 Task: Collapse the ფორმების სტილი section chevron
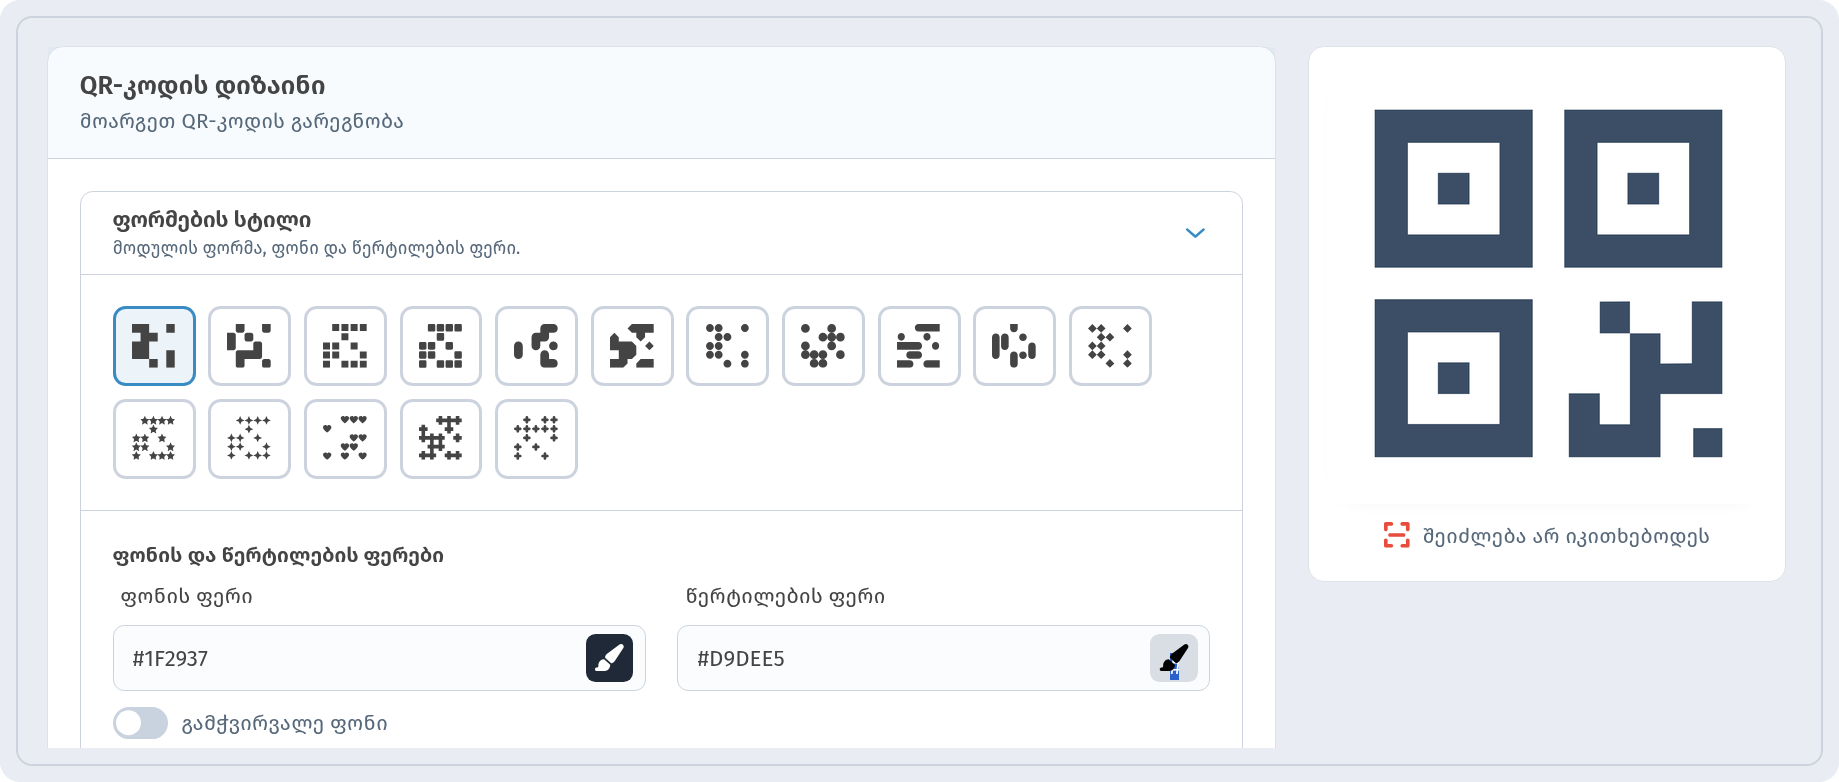tap(1195, 233)
